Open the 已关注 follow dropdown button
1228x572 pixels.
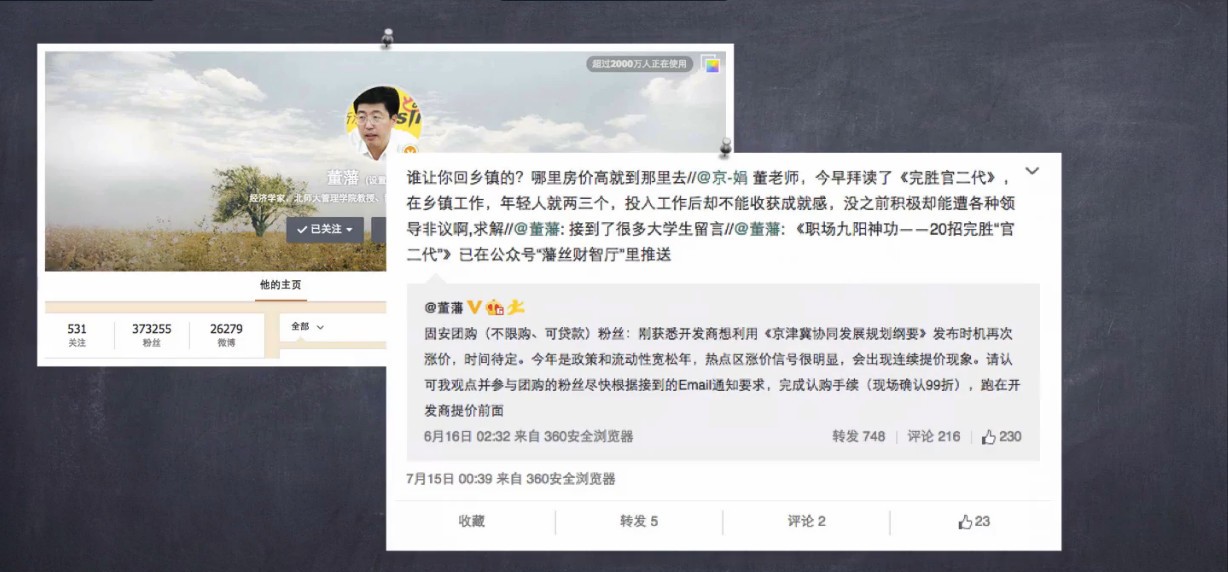[325, 229]
